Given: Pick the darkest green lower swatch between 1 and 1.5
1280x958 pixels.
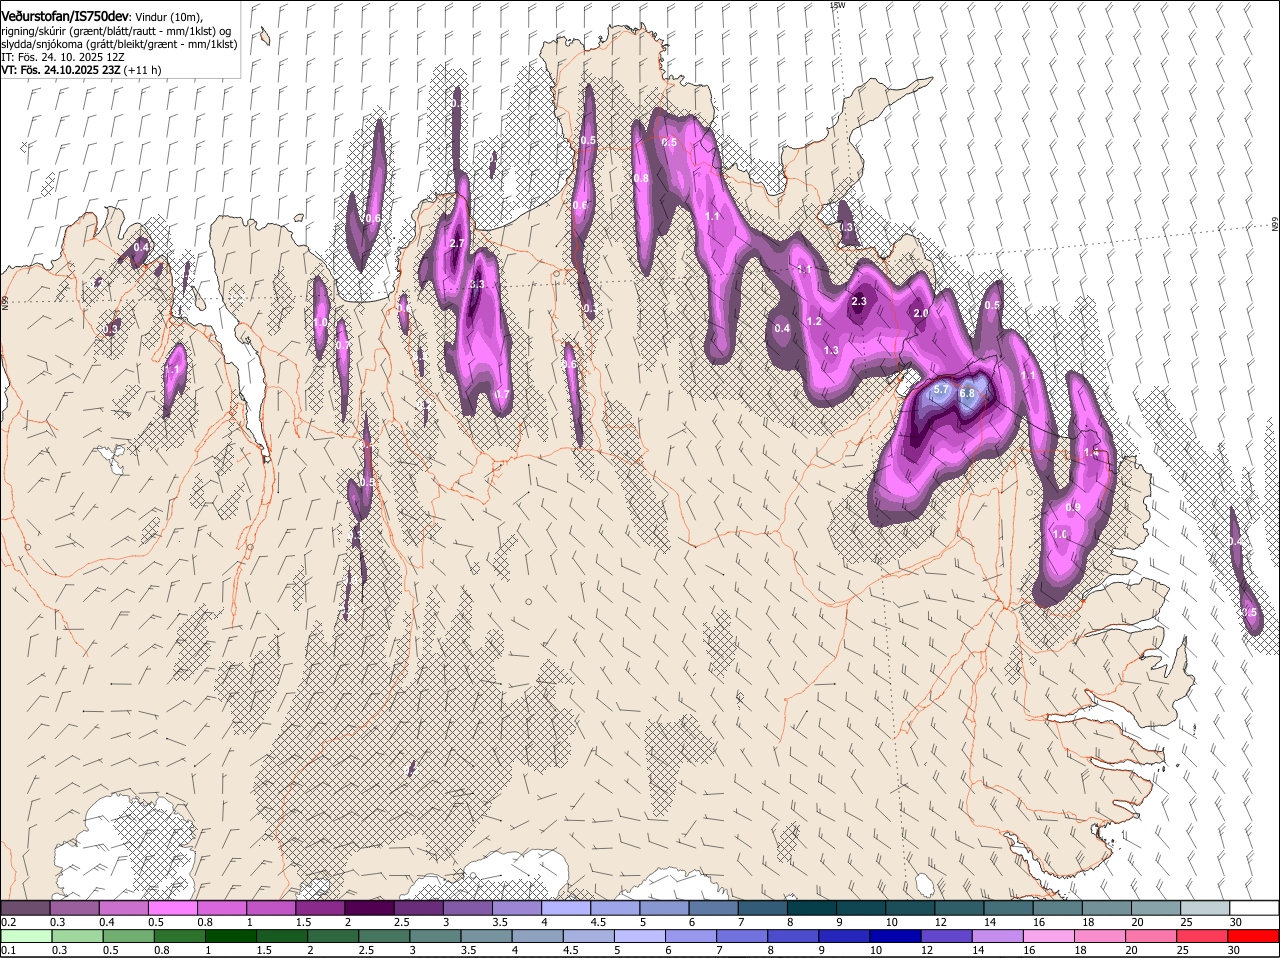Looking at the screenshot, I should (x=230, y=936).
